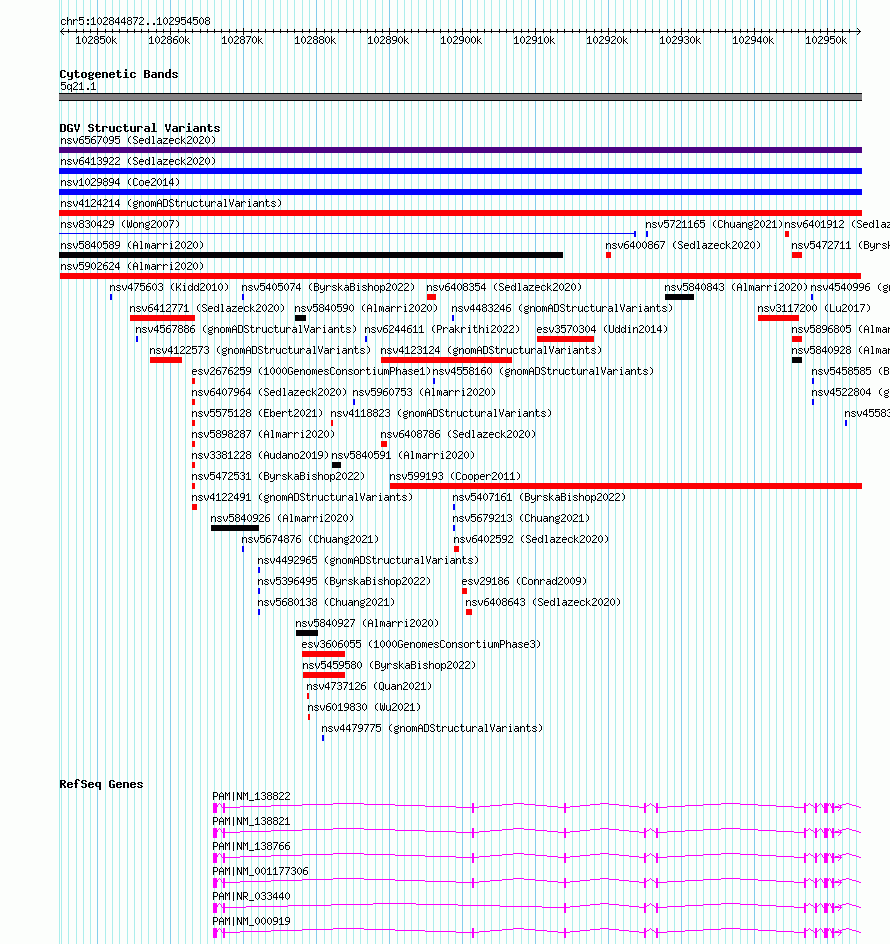
Task: Open the nsv4483246 gnomAD variant label
Action: (x=562, y=308)
